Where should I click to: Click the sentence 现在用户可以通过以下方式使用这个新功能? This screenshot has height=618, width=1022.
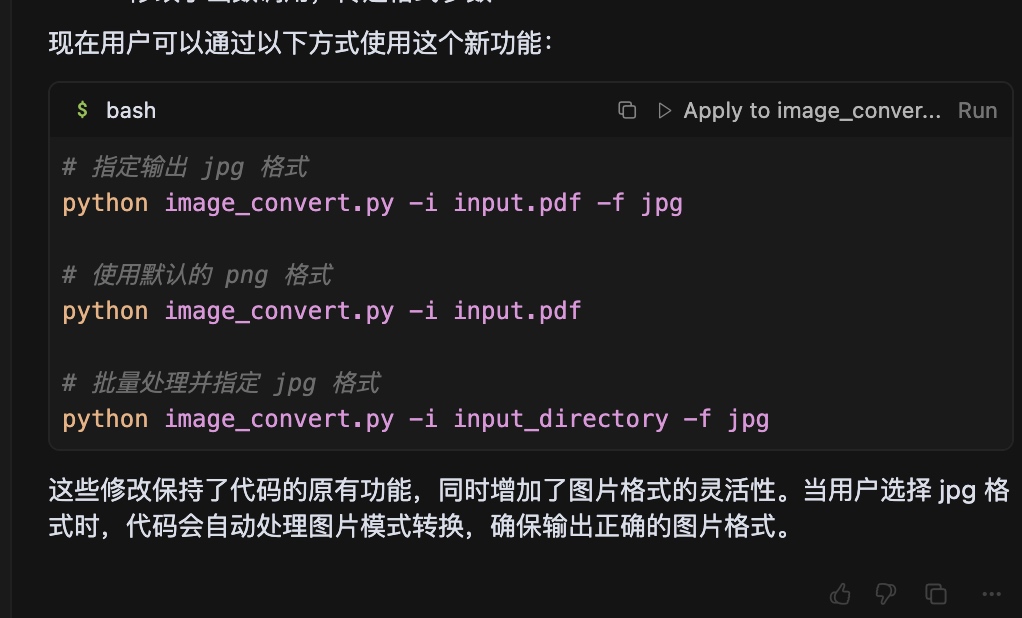[300, 43]
